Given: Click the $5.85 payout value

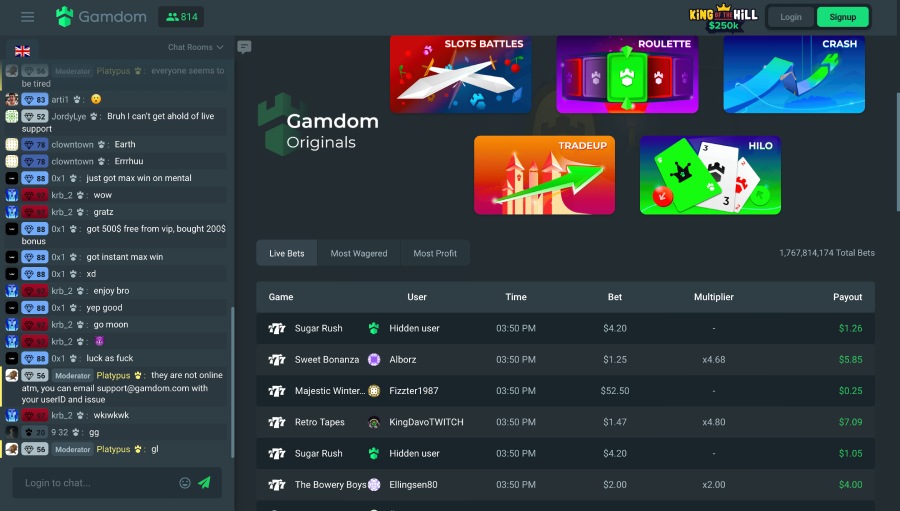Looking at the screenshot, I should [850, 359].
